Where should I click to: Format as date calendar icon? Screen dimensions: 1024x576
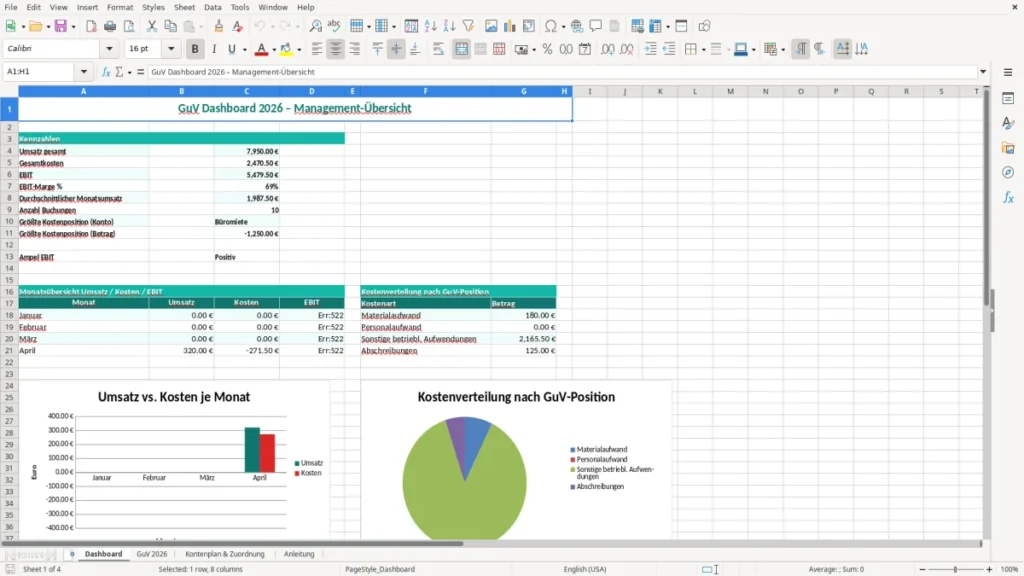click(x=585, y=49)
